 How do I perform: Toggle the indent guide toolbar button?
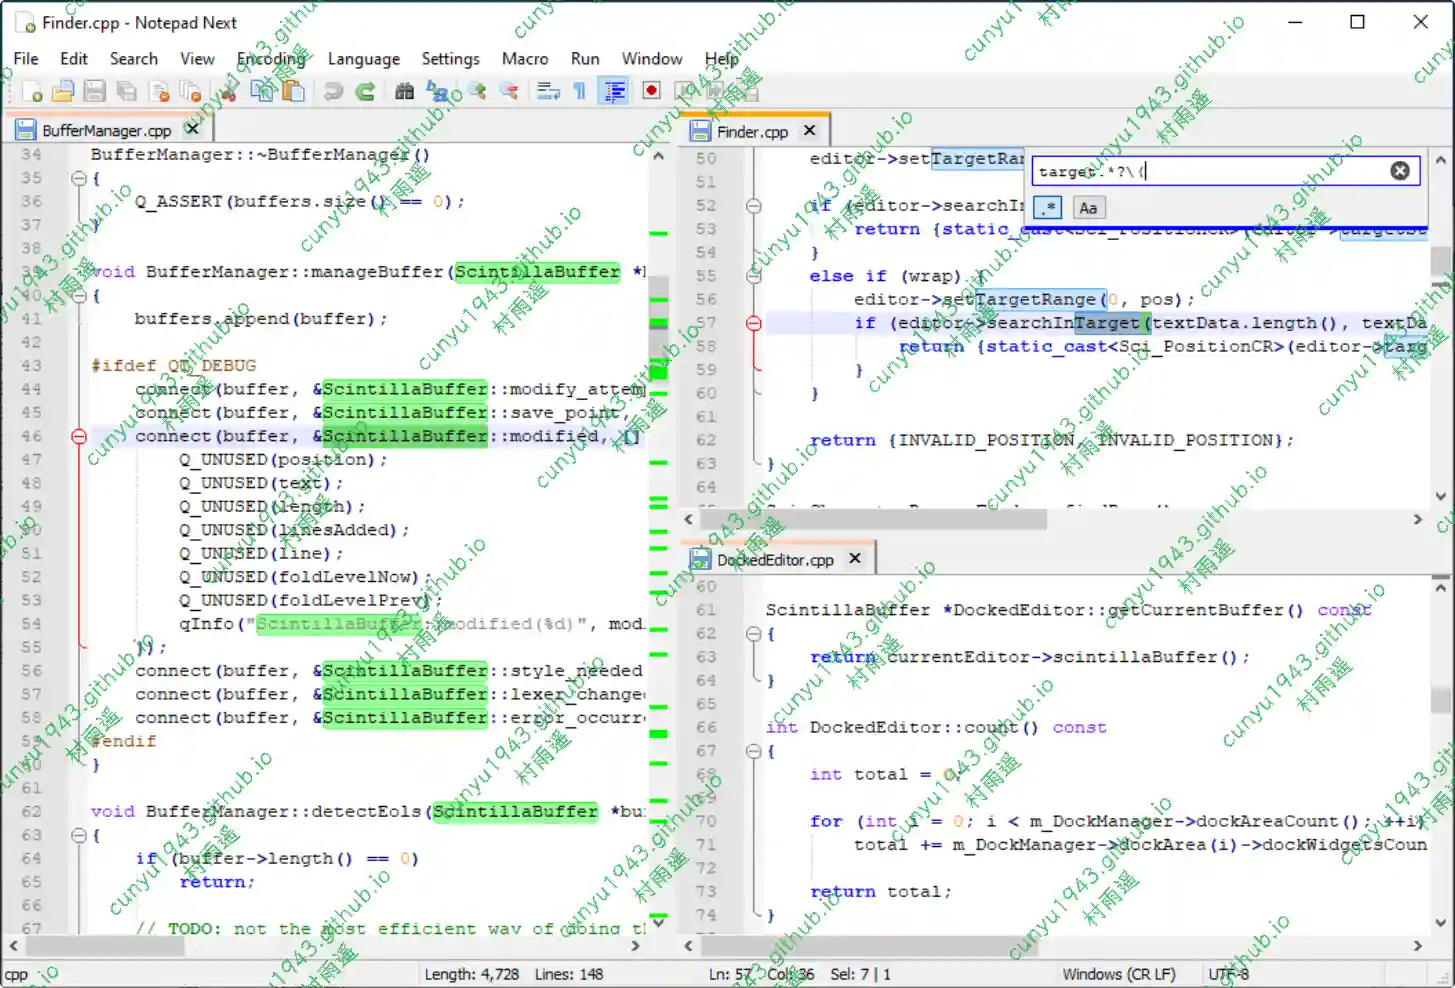point(614,91)
